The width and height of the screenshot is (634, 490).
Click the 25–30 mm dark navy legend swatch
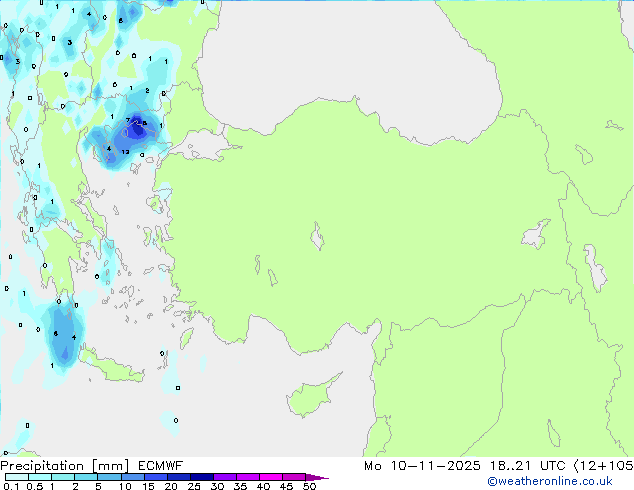[x=201, y=477]
